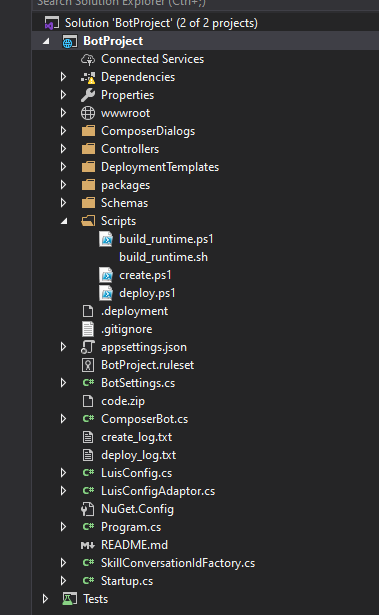Select the build_runtime.sh file name
Screen dimensions: 379x615
[164, 257]
